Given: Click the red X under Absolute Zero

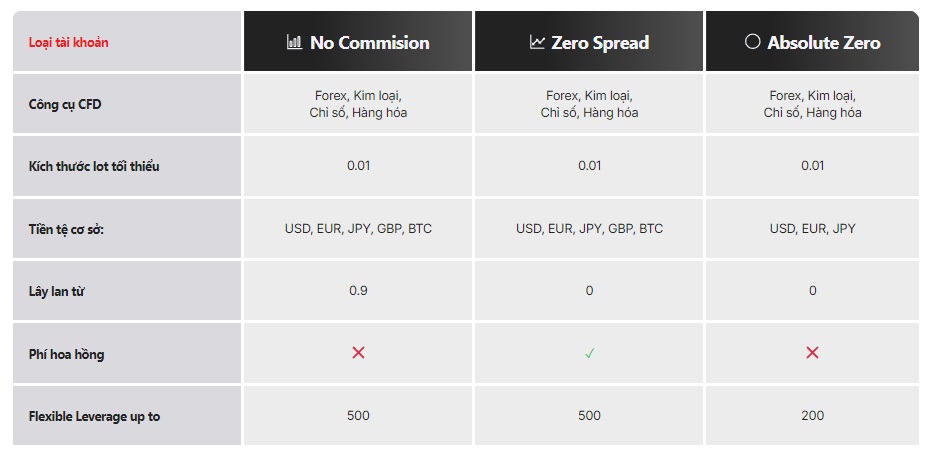Looking at the screenshot, I should [812, 353].
